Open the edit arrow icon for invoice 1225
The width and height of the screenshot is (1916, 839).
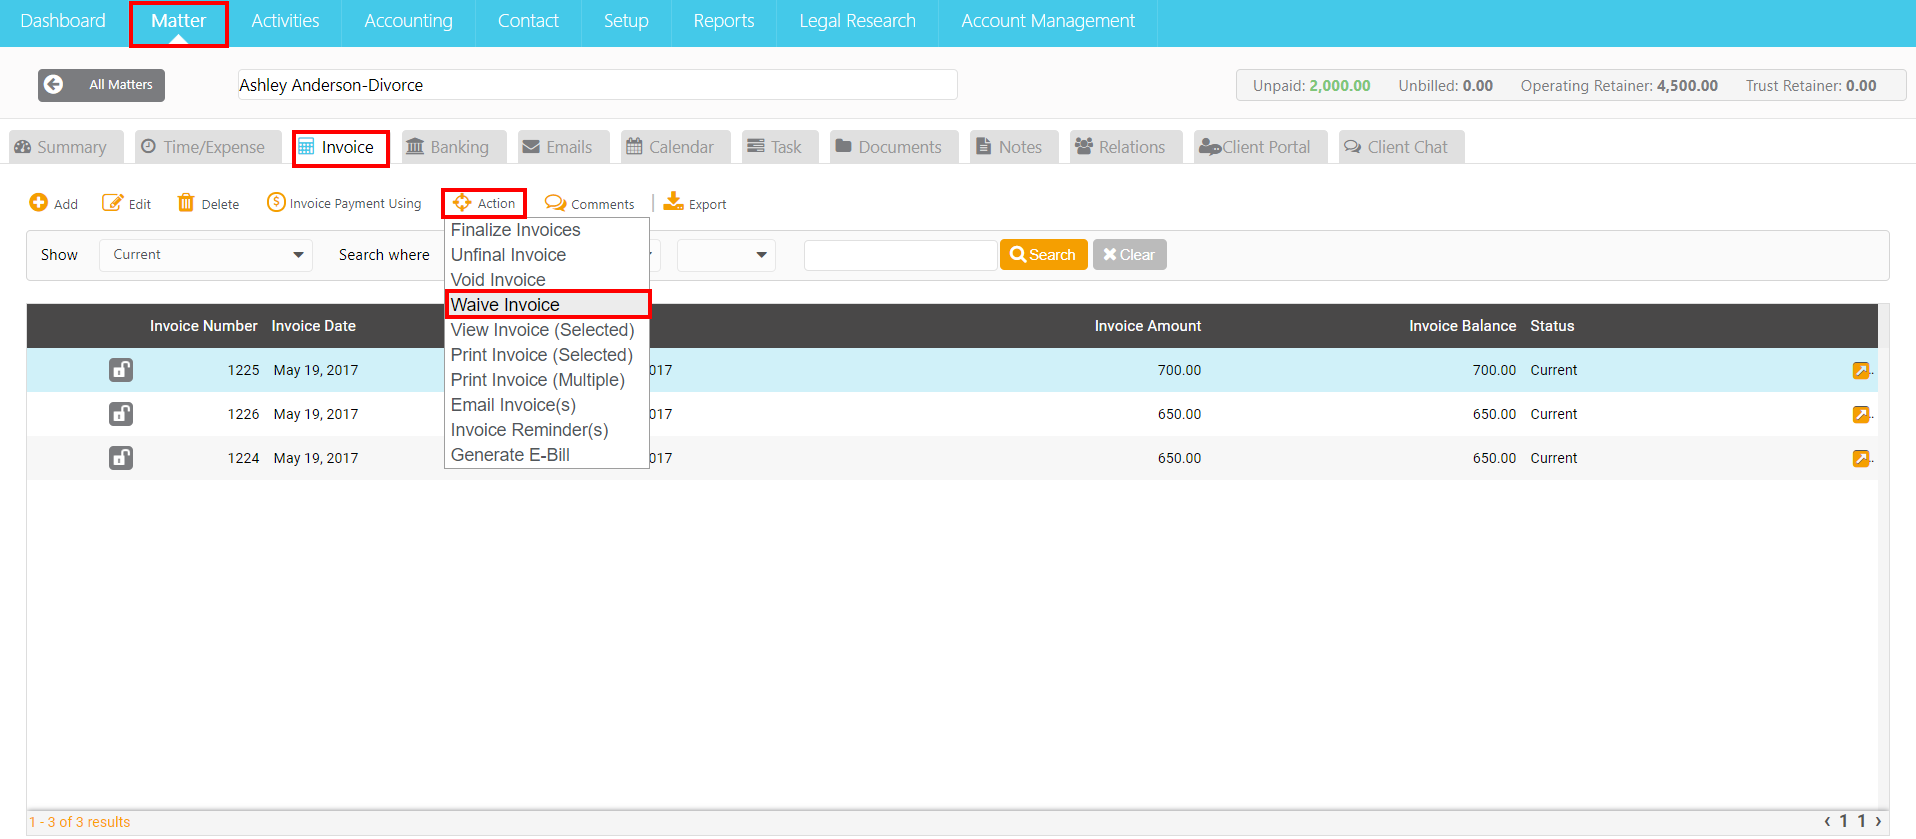[1861, 370]
